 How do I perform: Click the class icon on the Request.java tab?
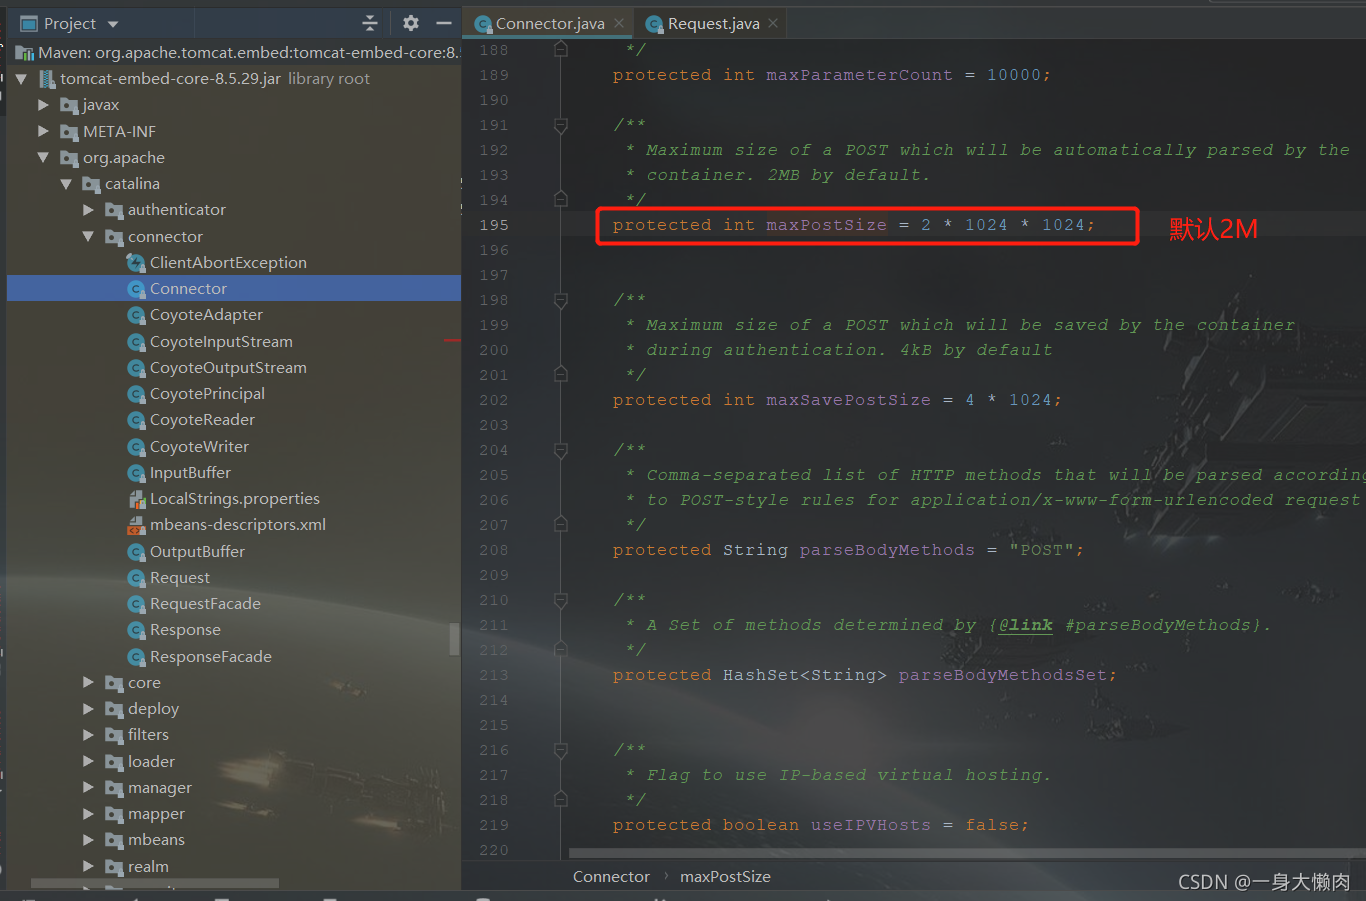point(656,22)
